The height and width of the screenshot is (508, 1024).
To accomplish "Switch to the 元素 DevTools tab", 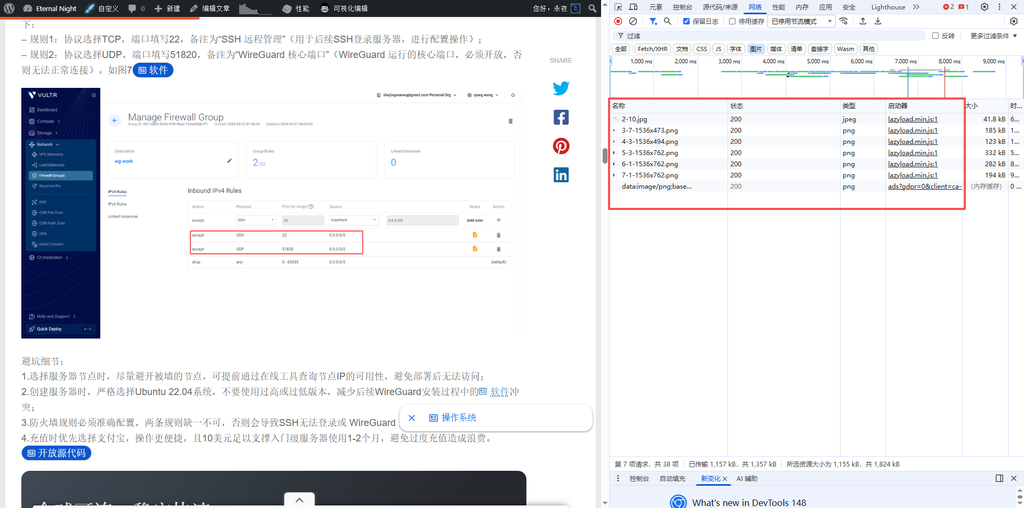I will pyautogui.click(x=656, y=7).
